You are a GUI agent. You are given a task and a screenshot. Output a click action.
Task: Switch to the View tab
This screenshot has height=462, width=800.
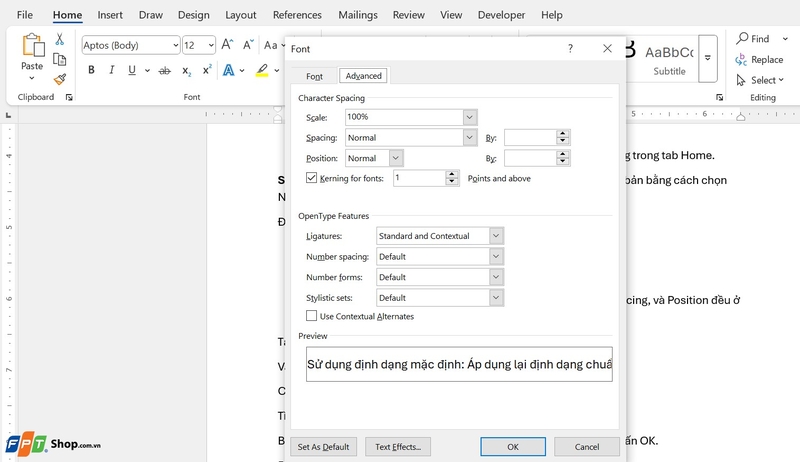pos(451,15)
